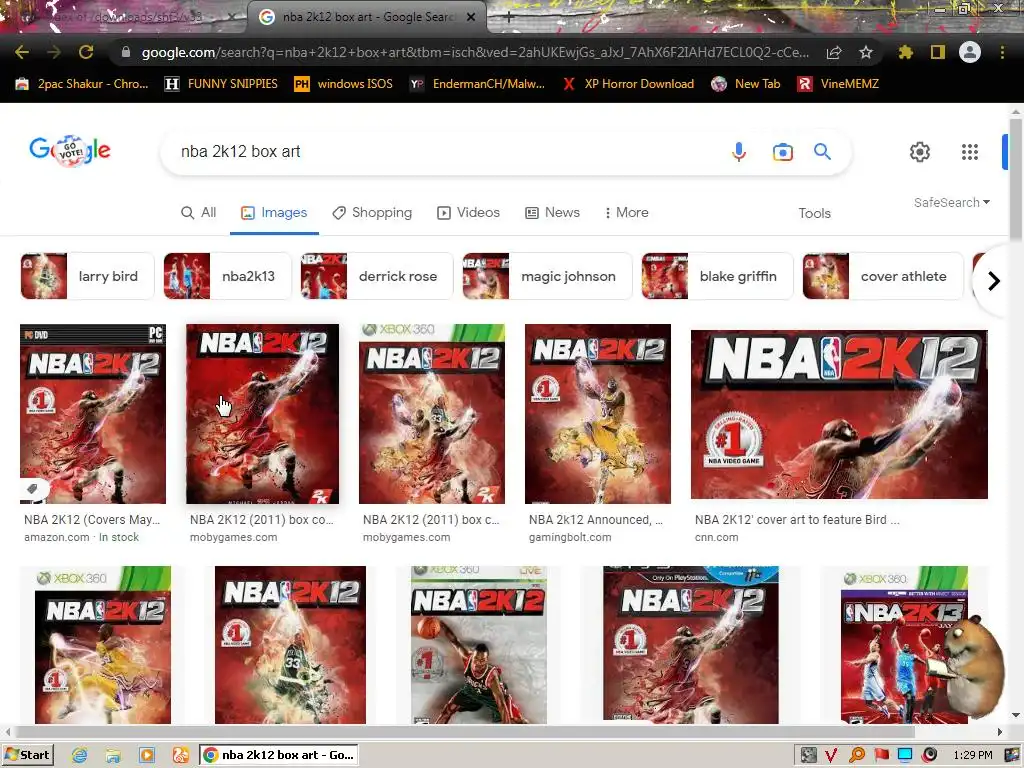Viewport: 1024px width, 768px height.
Task: Click the share page icon in address bar
Action: (x=834, y=53)
